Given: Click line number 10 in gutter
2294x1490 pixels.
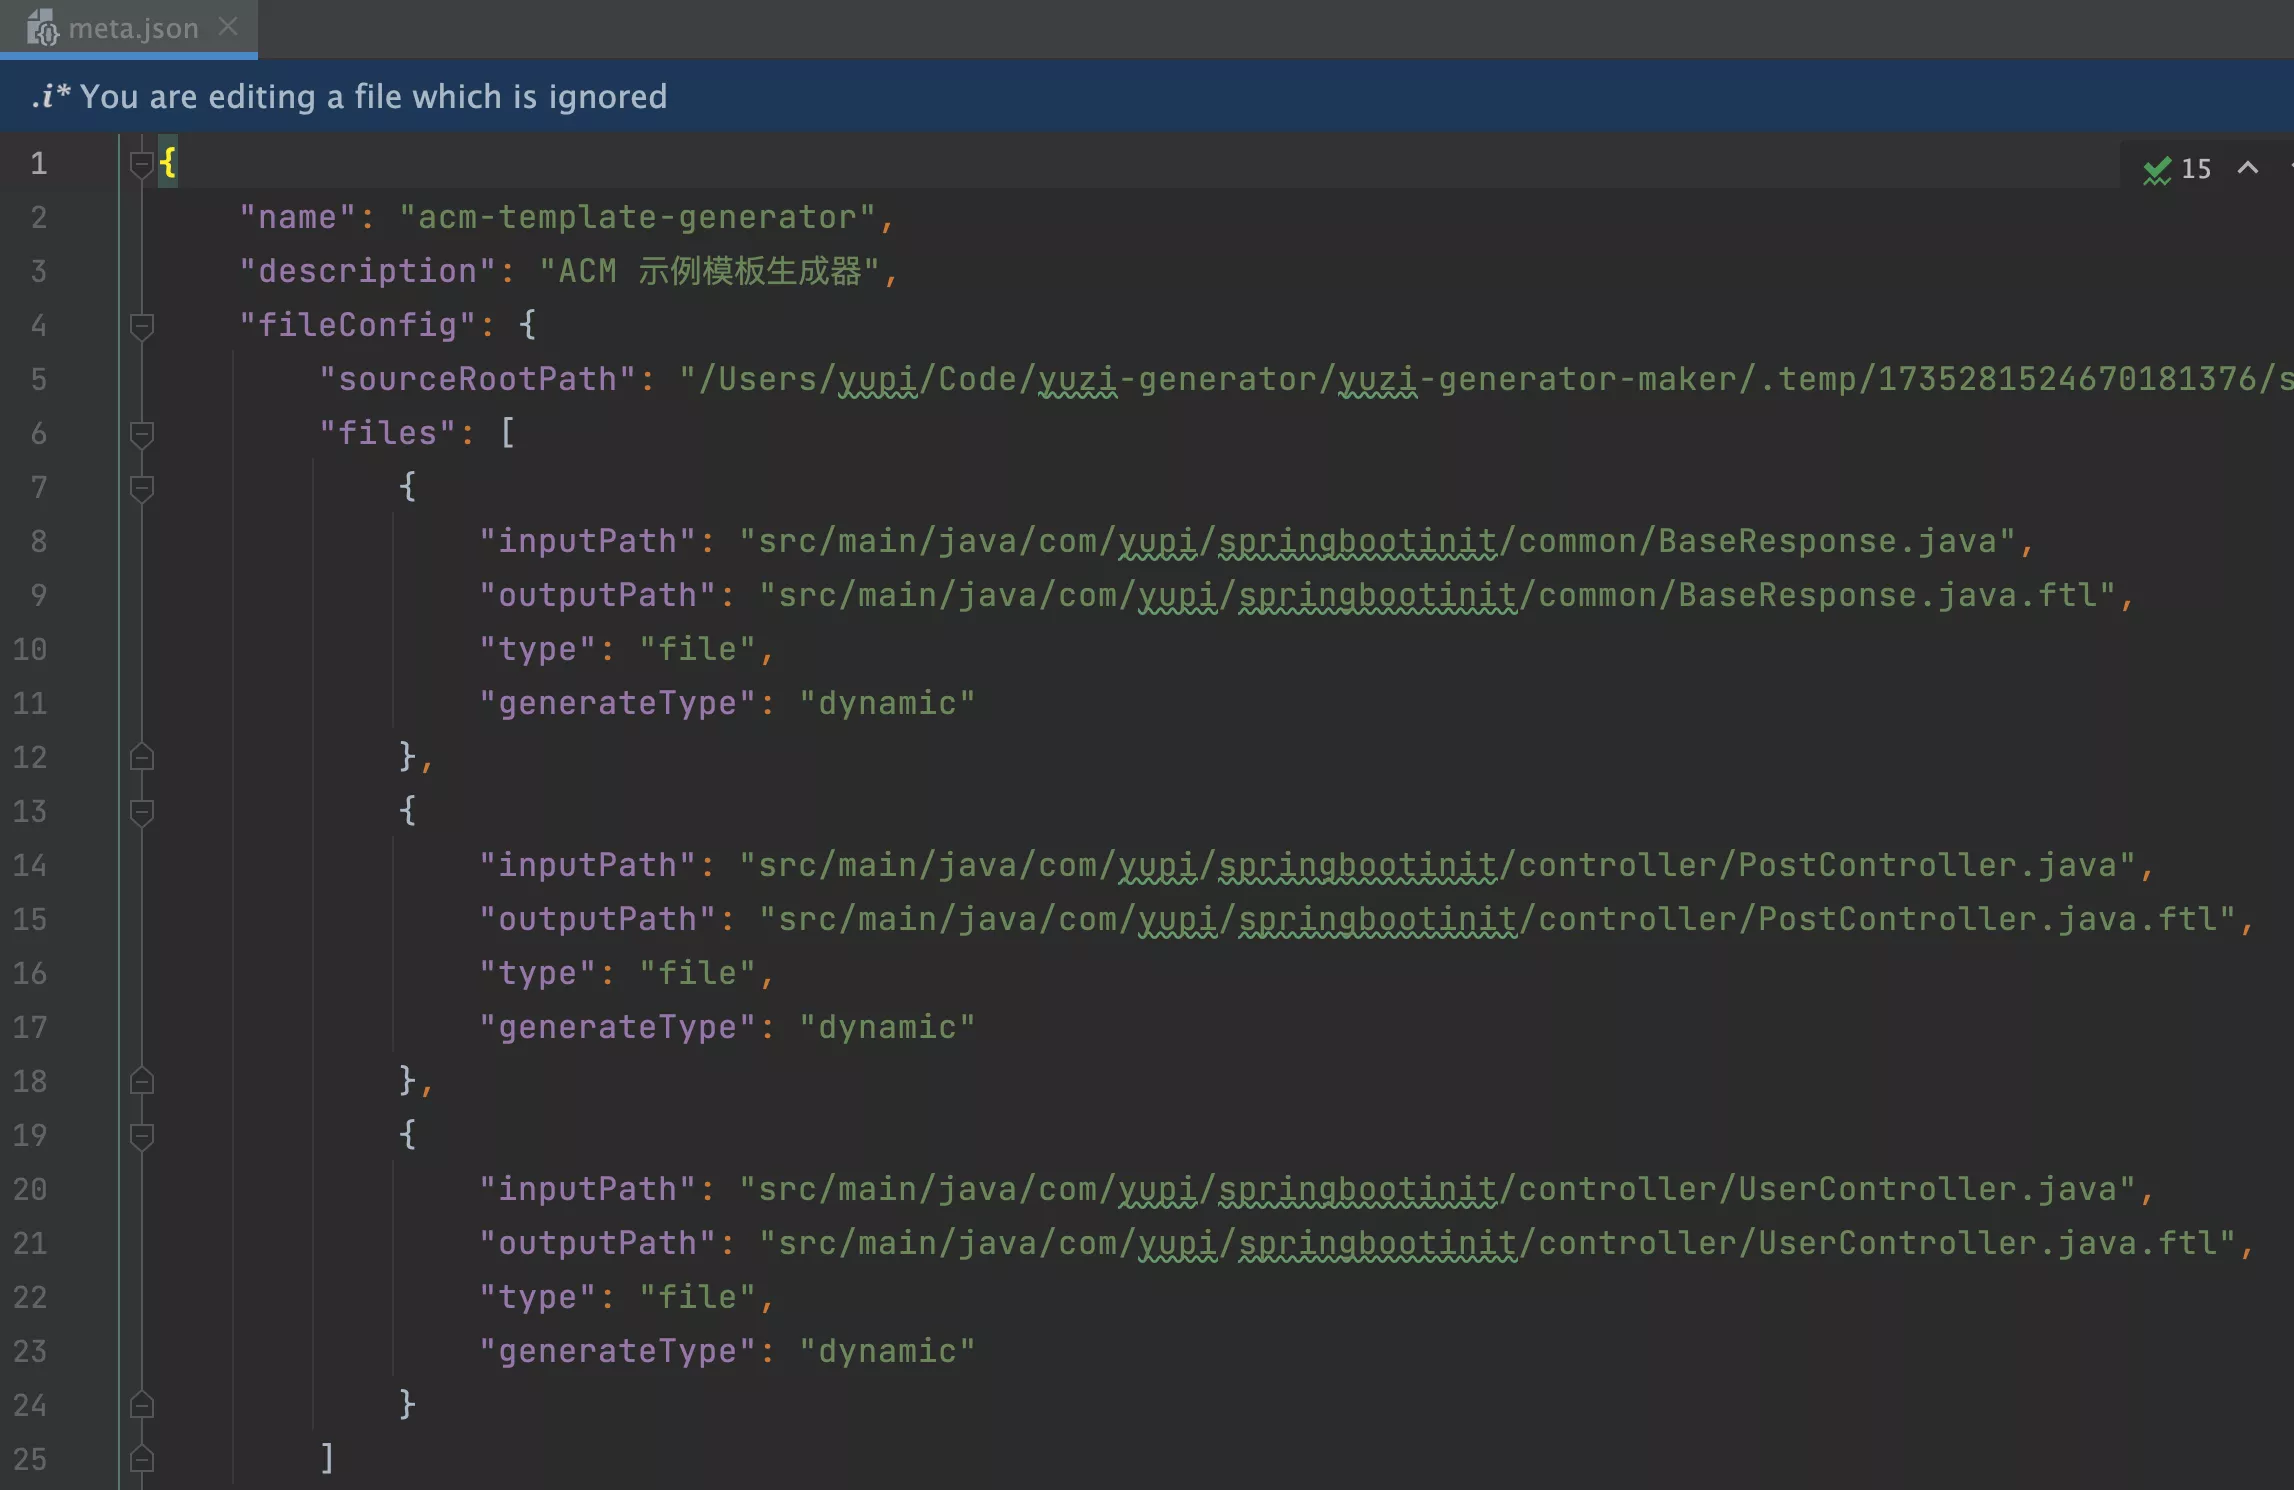Looking at the screenshot, I should coord(30,649).
